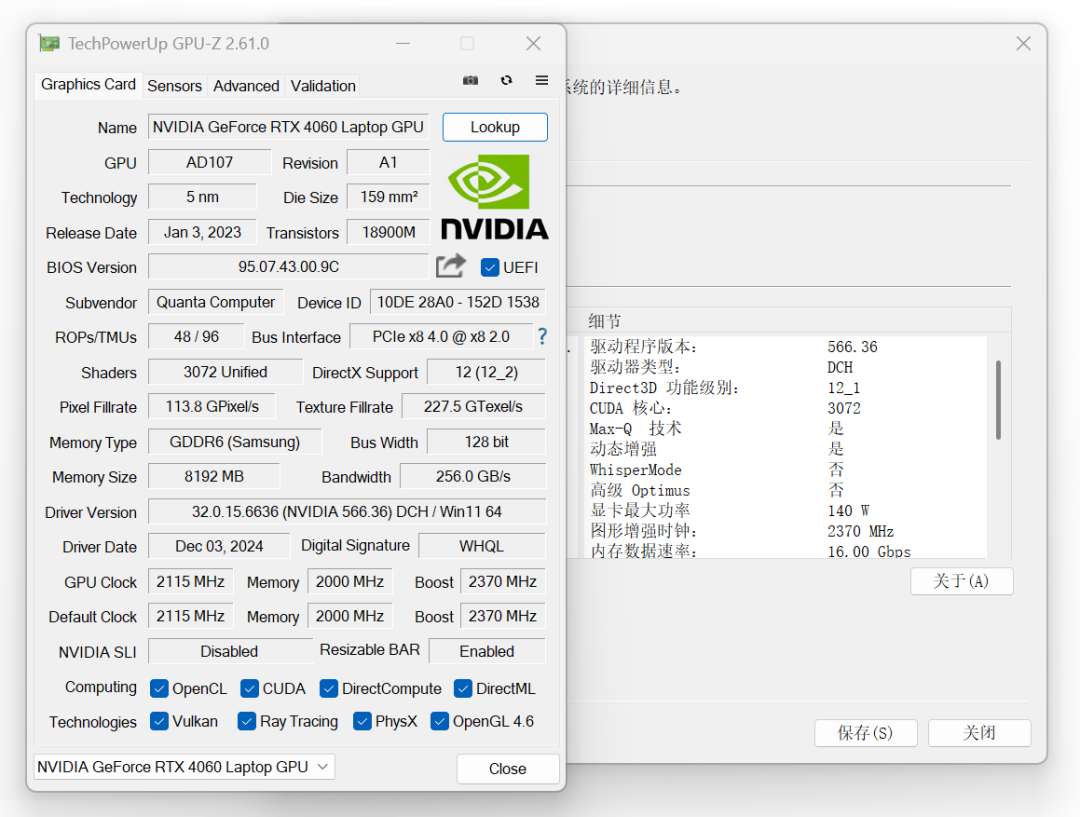Click the Die Size value 159 mm²
The image size is (1080, 817).
click(388, 197)
